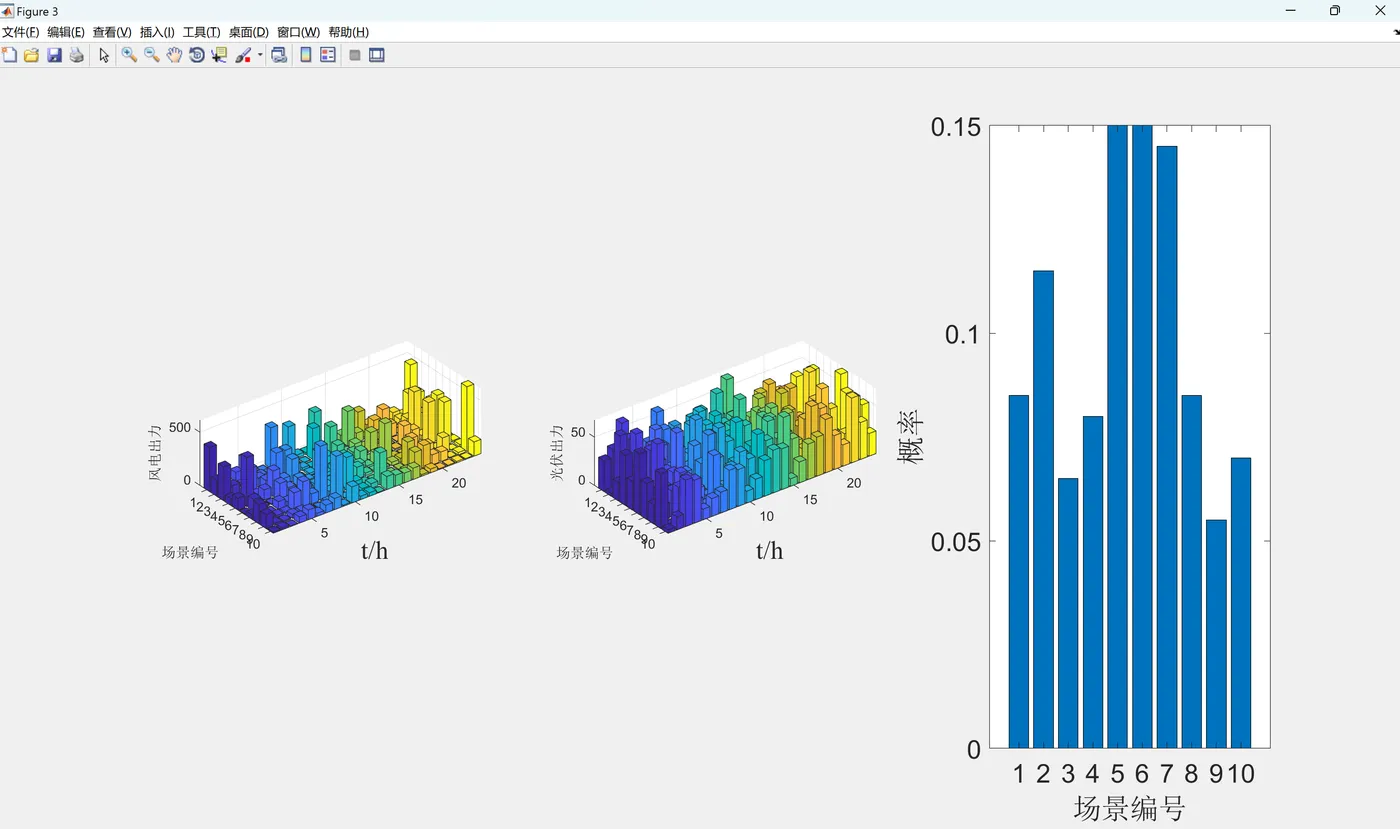1400x829 pixels.
Task: Click the 50 tick label on 光伏出力 axis
Action: (578, 433)
